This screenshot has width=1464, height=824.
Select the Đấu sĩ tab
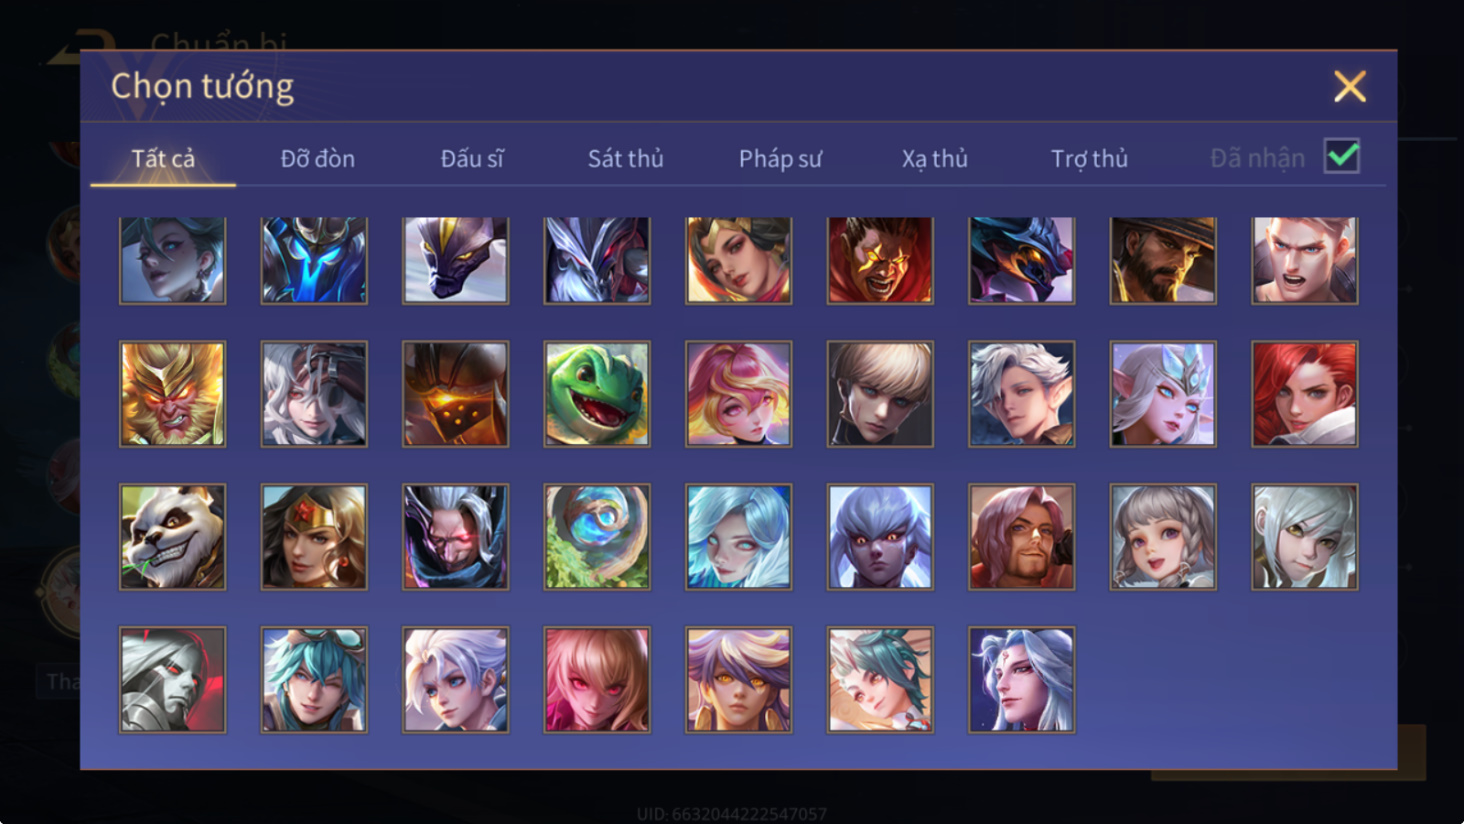point(472,158)
